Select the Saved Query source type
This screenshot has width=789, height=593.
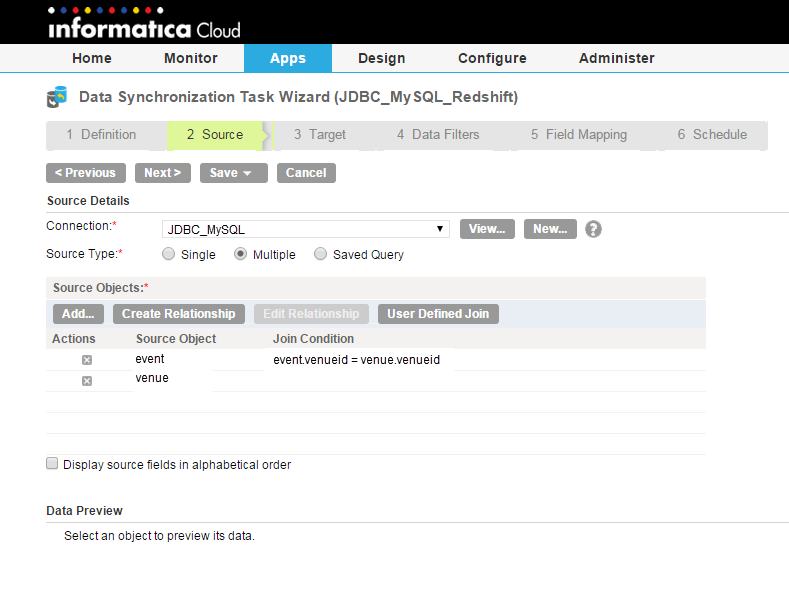click(x=321, y=254)
